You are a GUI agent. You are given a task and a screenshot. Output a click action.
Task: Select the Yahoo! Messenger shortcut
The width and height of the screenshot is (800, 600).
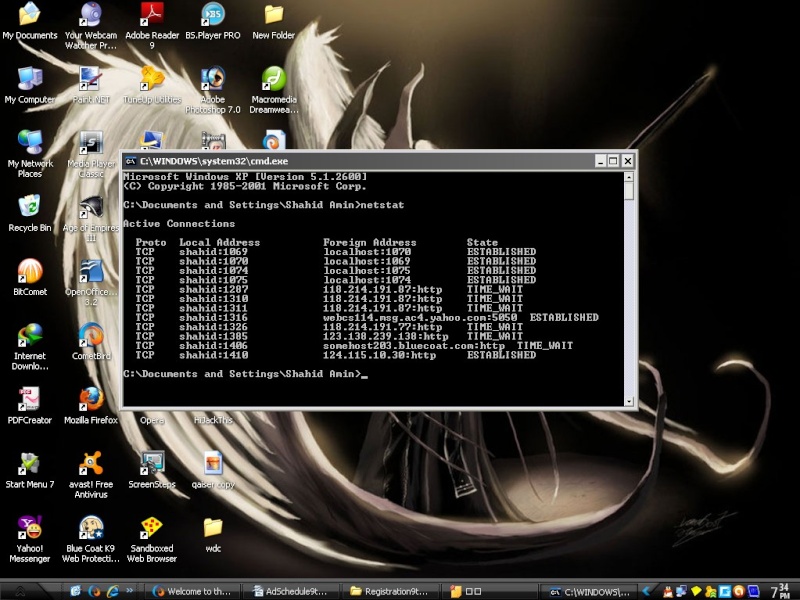click(30, 539)
